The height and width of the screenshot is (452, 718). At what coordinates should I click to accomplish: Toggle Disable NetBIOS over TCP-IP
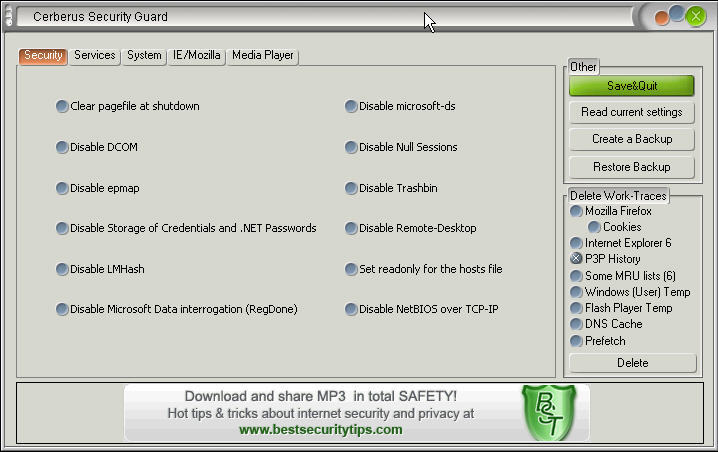(x=351, y=309)
